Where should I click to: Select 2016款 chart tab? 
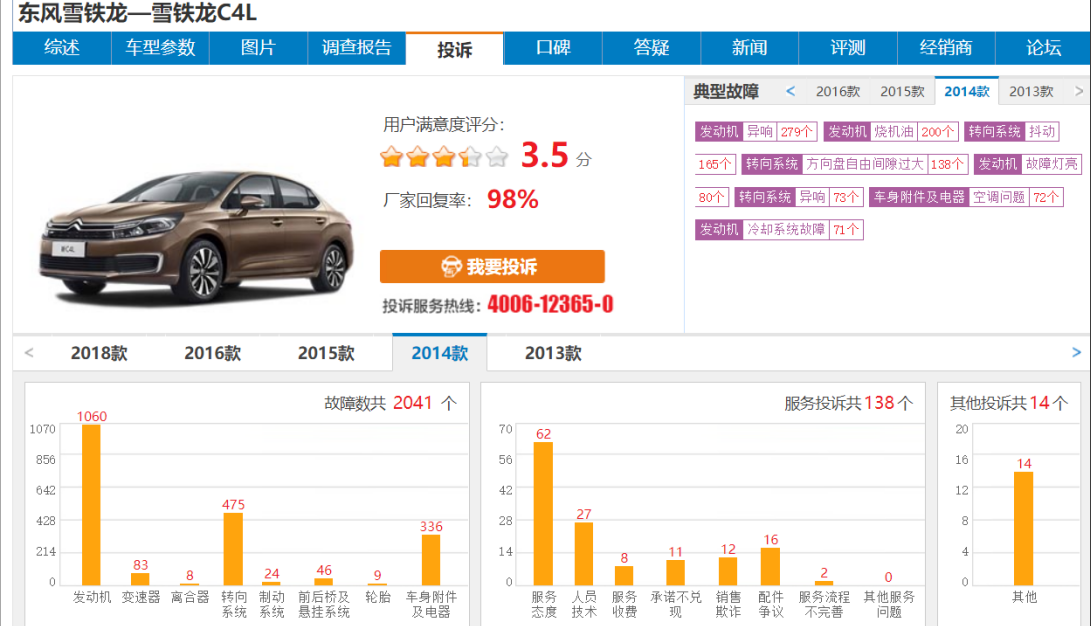[212, 353]
